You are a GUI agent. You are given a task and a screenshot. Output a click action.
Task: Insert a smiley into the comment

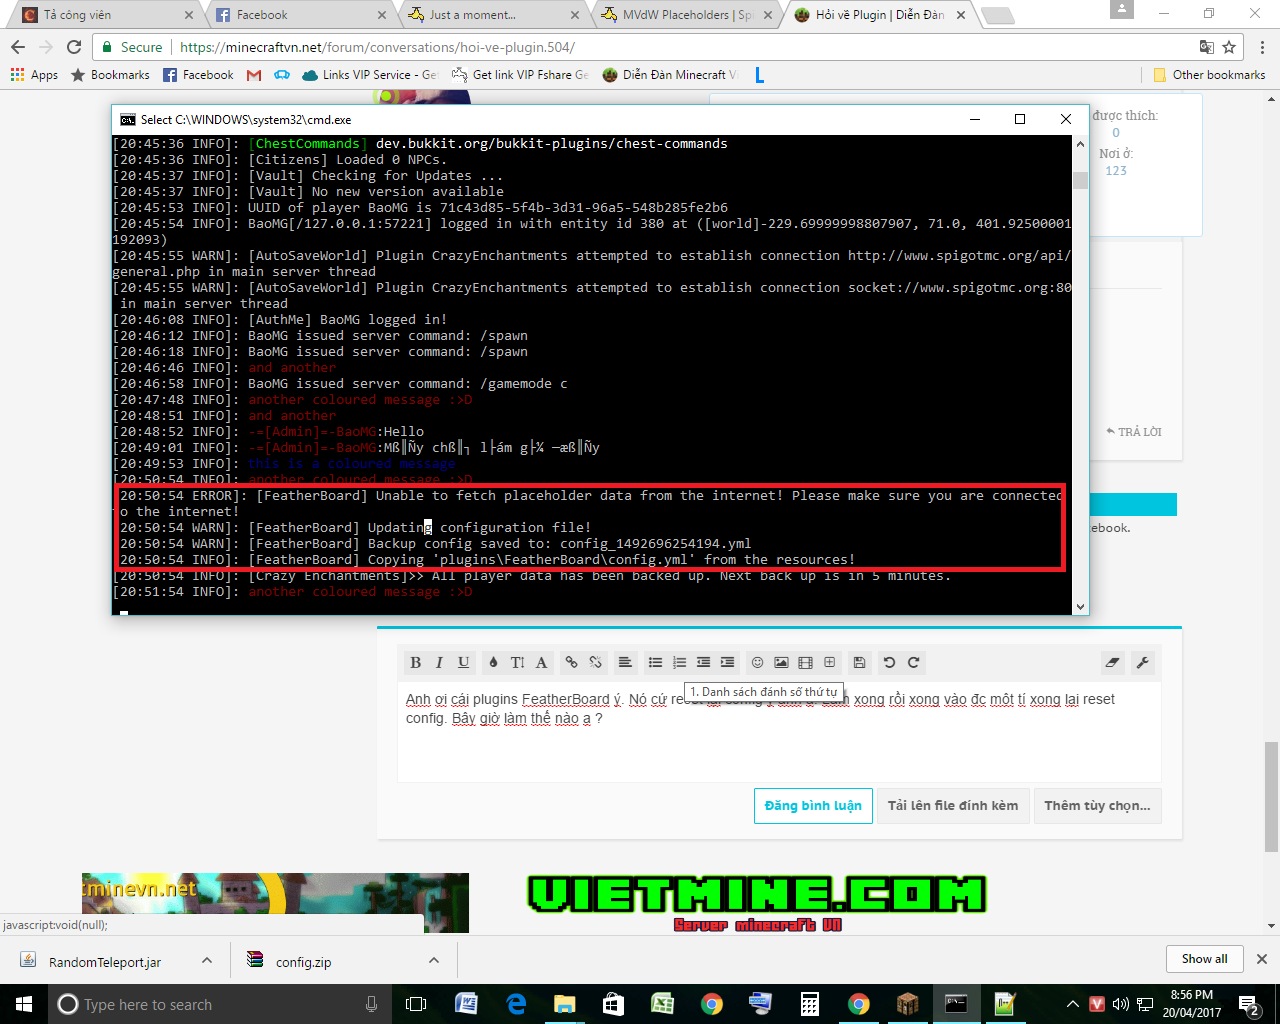point(758,662)
